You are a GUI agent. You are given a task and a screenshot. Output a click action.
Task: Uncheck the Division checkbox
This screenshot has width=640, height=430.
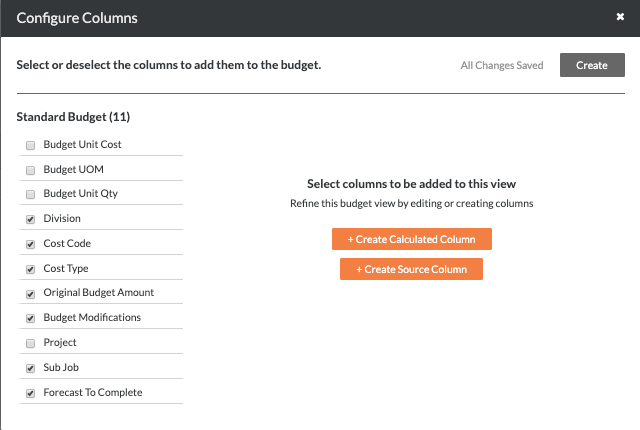click(30, 219)
